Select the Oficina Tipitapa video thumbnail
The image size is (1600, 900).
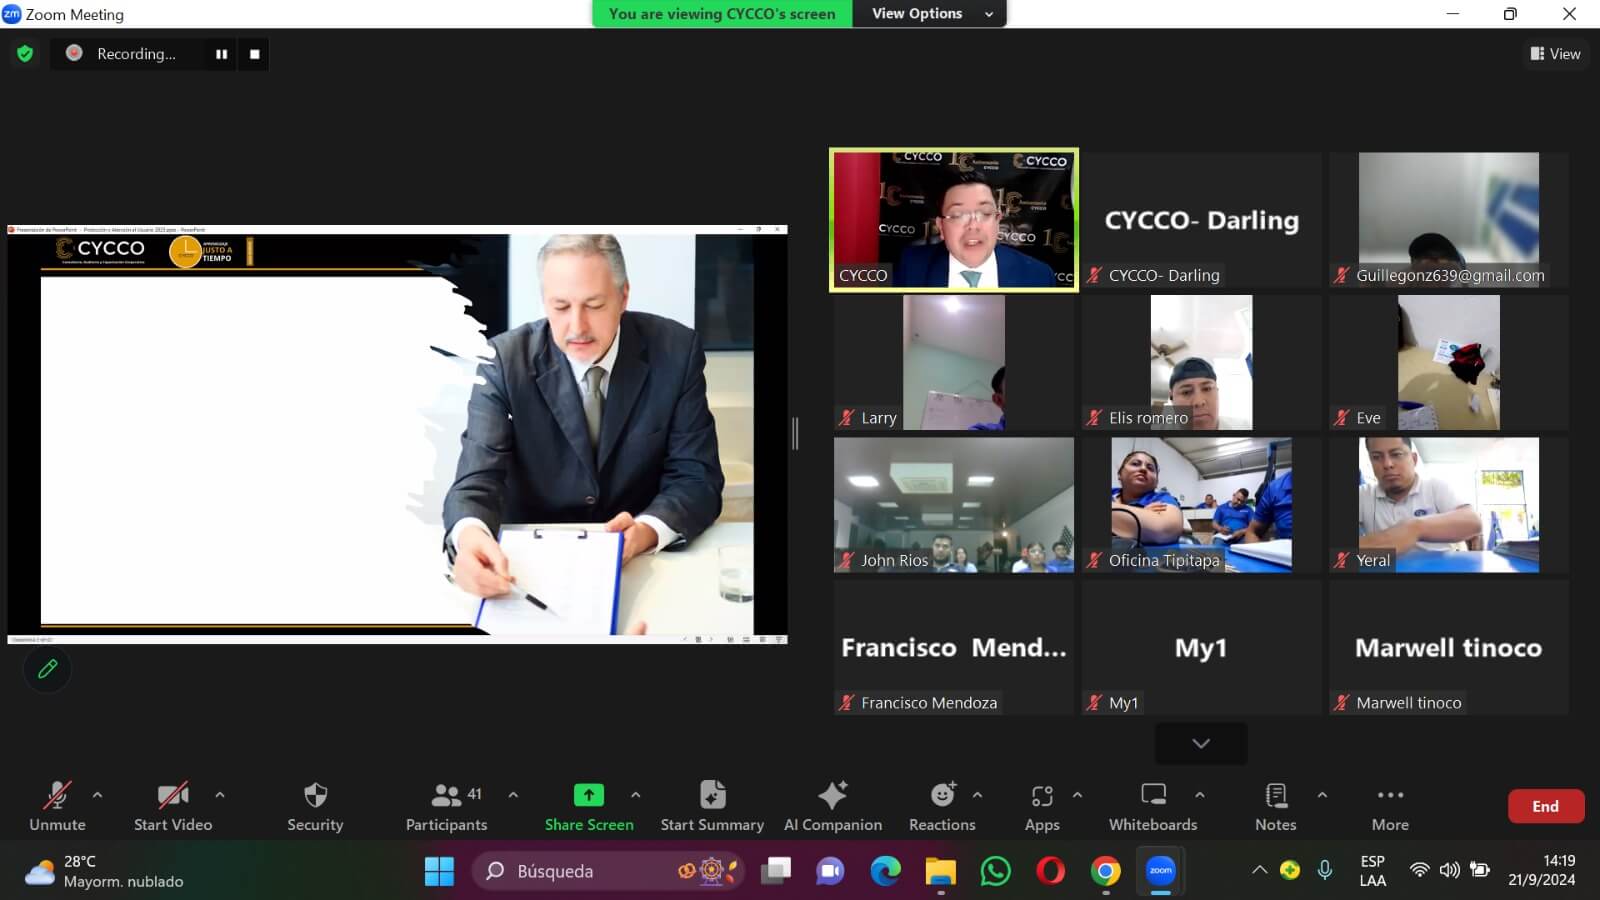(1201, 504)
